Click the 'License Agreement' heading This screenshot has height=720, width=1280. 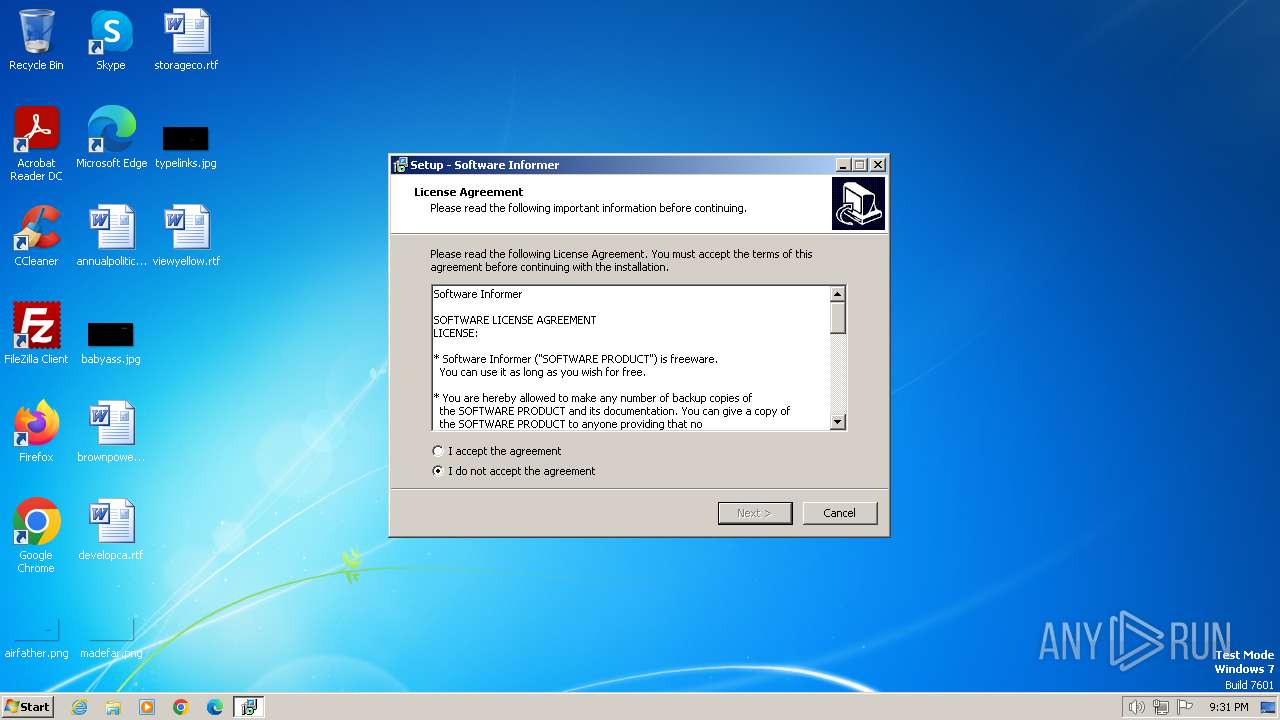(x=469, y=192)
